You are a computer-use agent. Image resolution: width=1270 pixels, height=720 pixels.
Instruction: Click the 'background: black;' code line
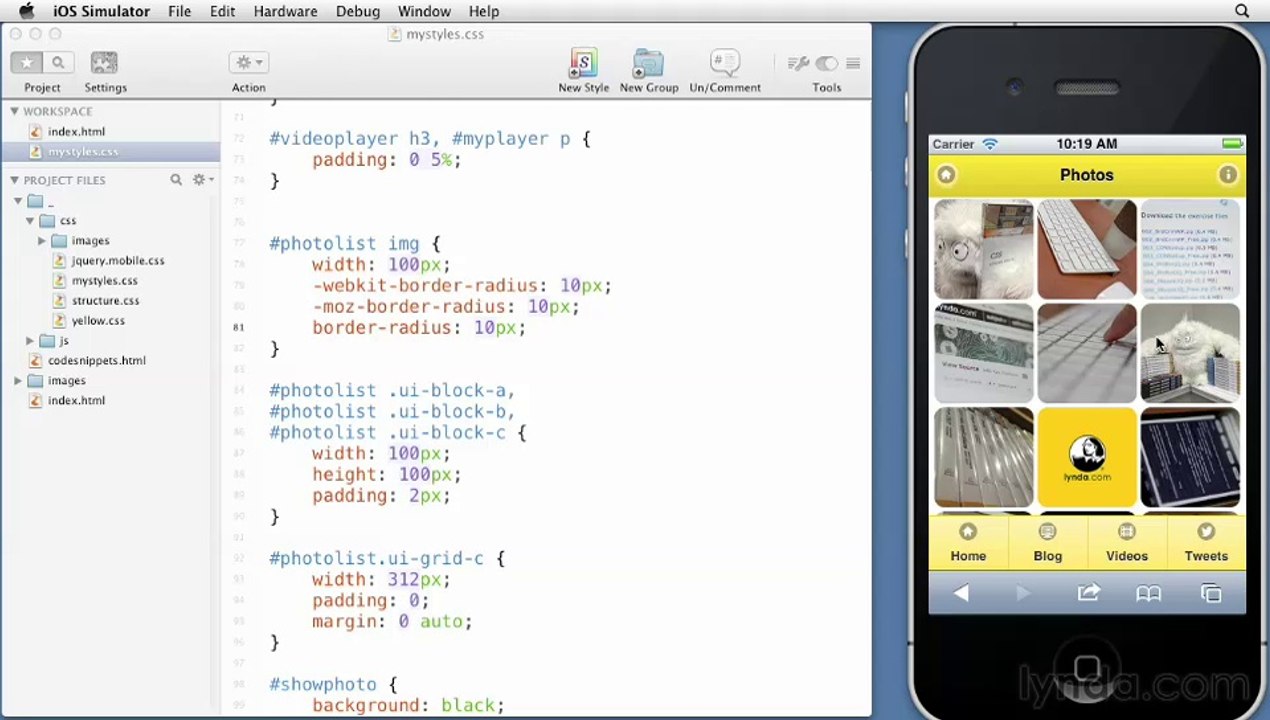point(408,705)
